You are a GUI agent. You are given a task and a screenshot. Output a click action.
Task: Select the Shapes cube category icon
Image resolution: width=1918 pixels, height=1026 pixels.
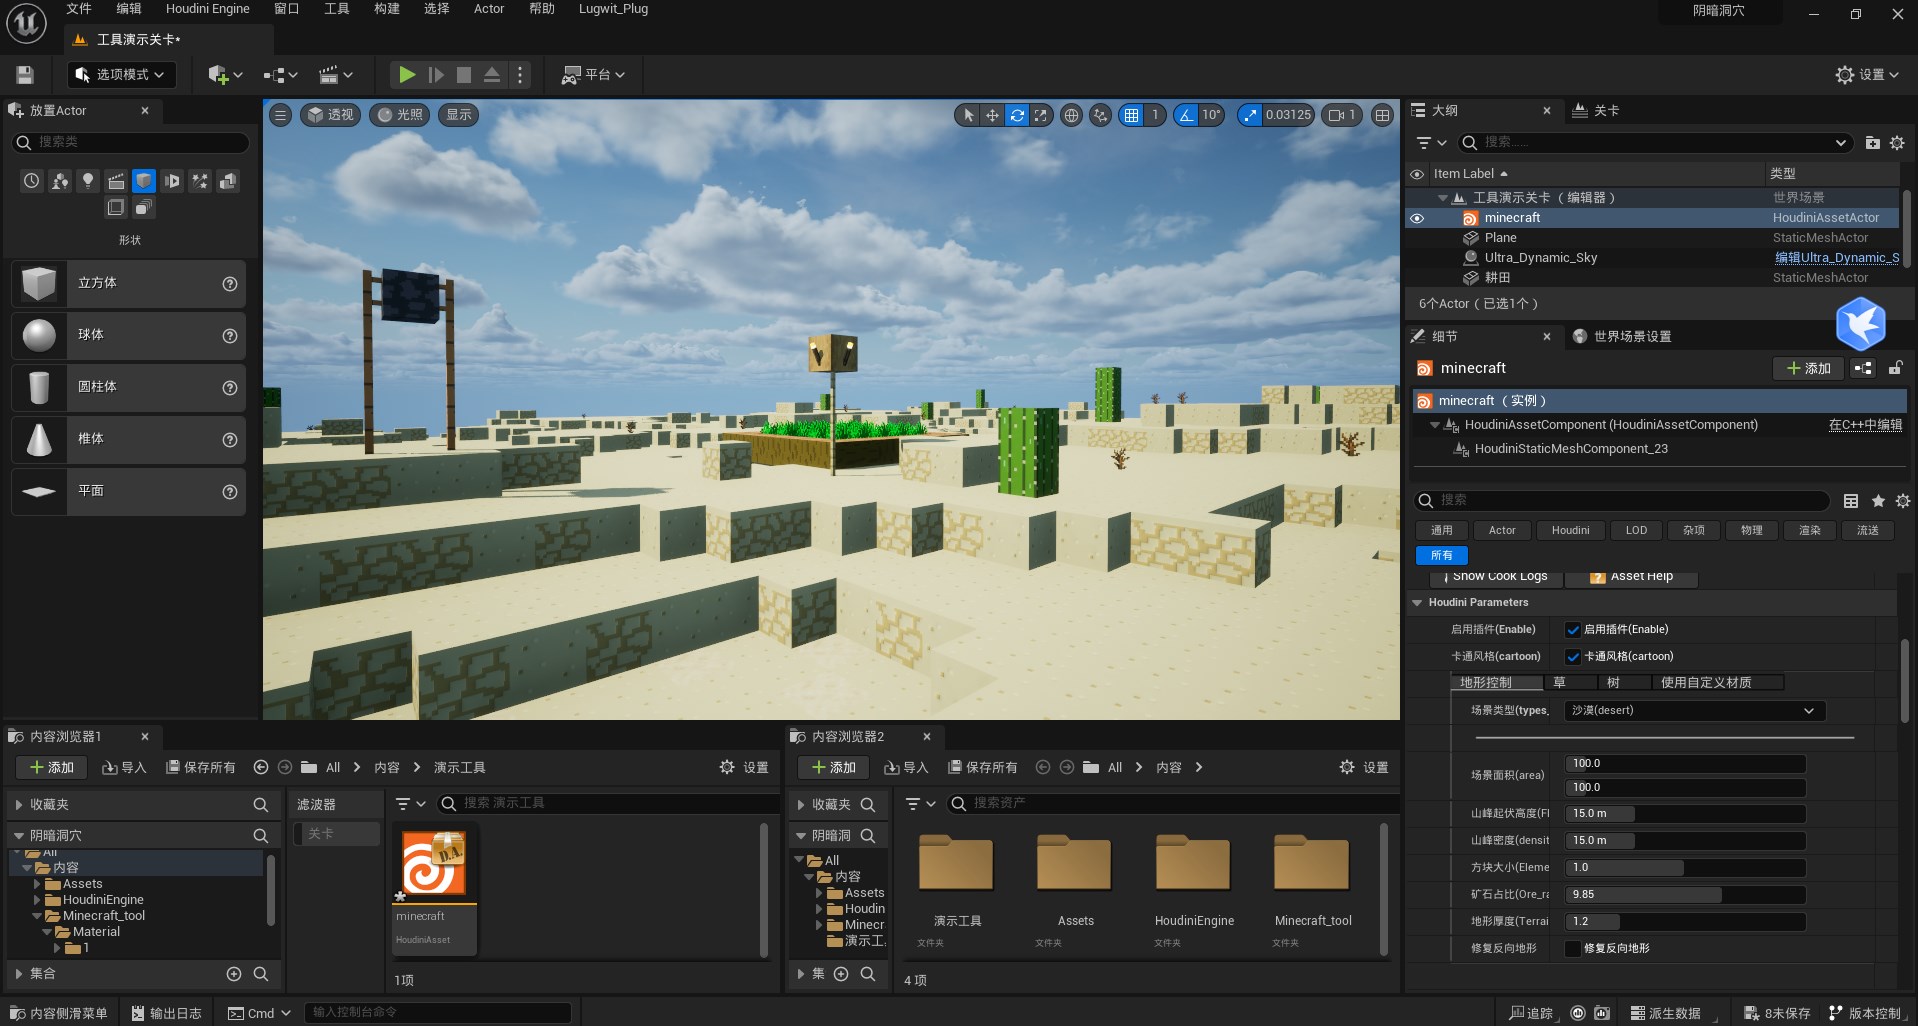click(144, 181)
